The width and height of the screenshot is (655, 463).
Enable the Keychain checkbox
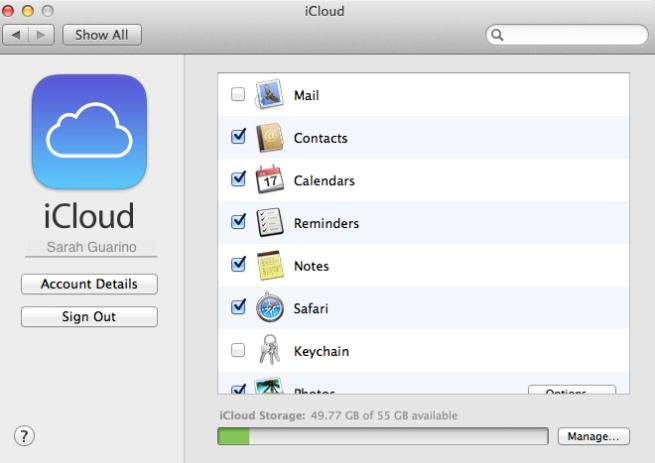[238, 351]
